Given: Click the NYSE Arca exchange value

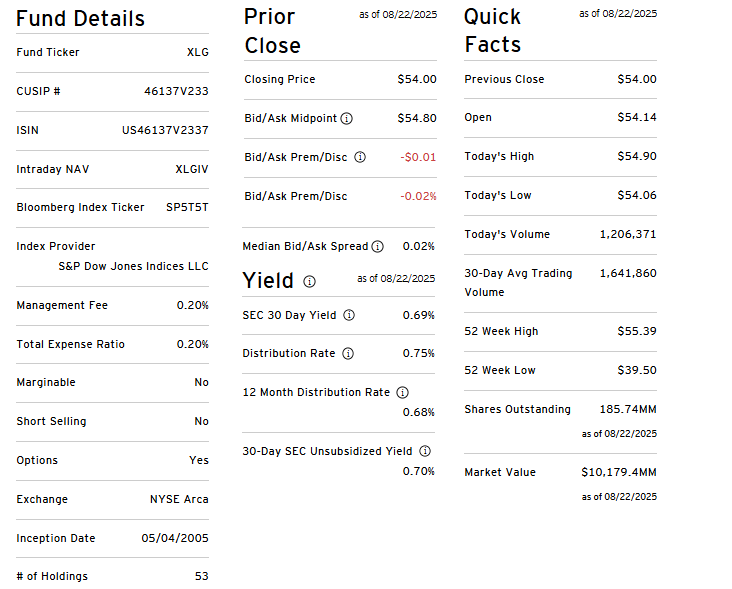Looking at the screenshot, I should click(179, 499).
